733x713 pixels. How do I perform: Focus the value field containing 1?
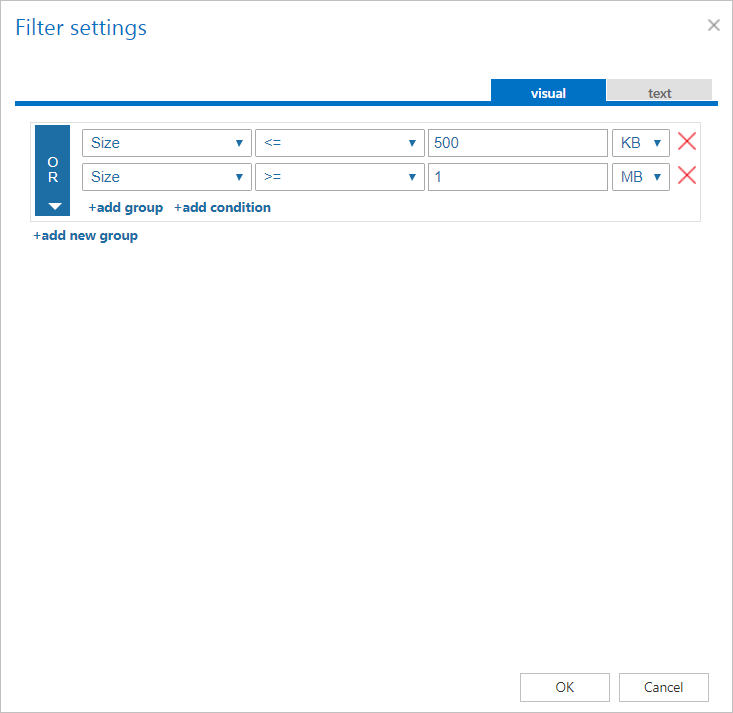518,177
